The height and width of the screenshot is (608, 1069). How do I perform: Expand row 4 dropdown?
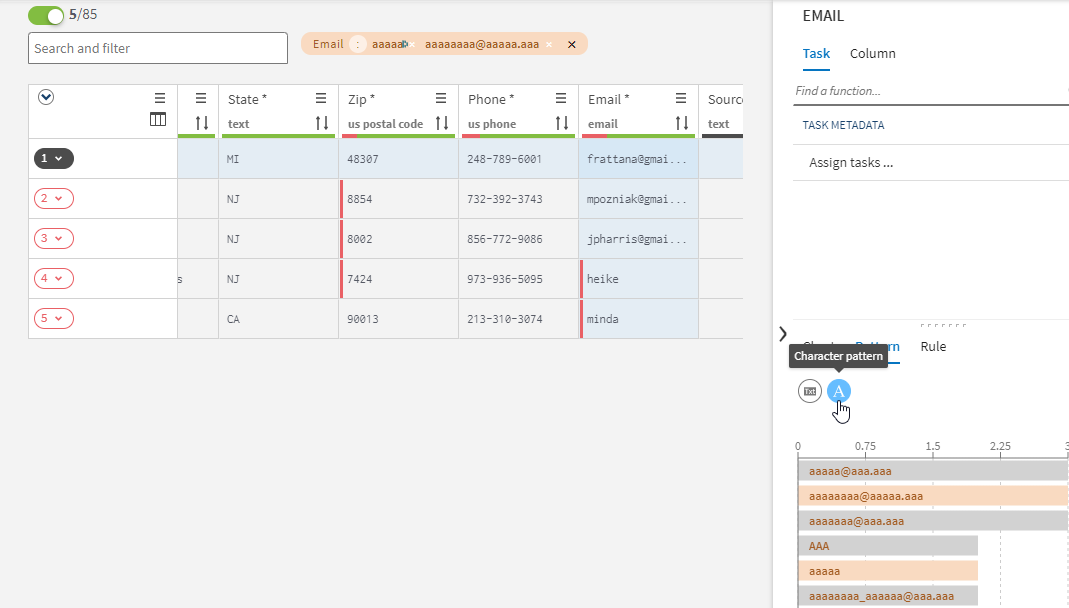[x=53, y=278]
